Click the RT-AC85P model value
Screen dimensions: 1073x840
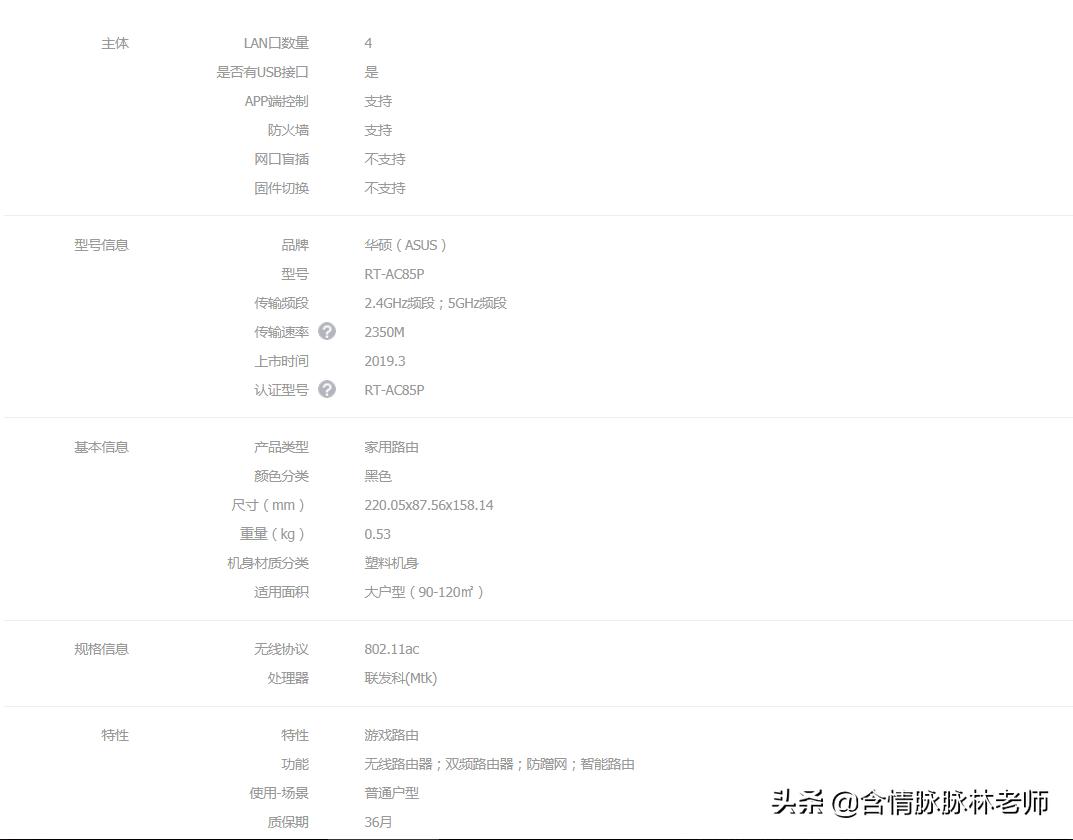(394, 273)
